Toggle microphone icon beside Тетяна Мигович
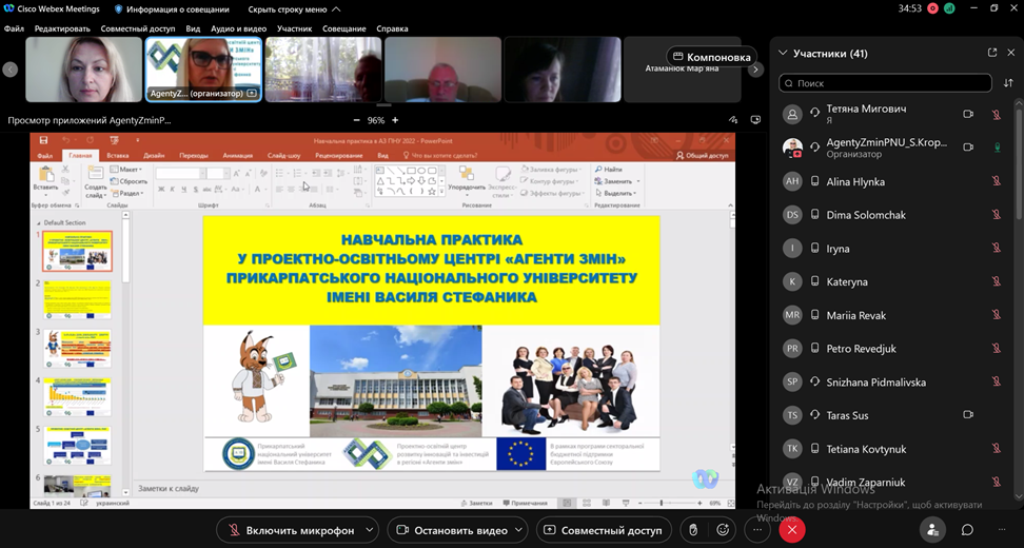Viewport: 1024px width, 548px height. pos(996,114)
